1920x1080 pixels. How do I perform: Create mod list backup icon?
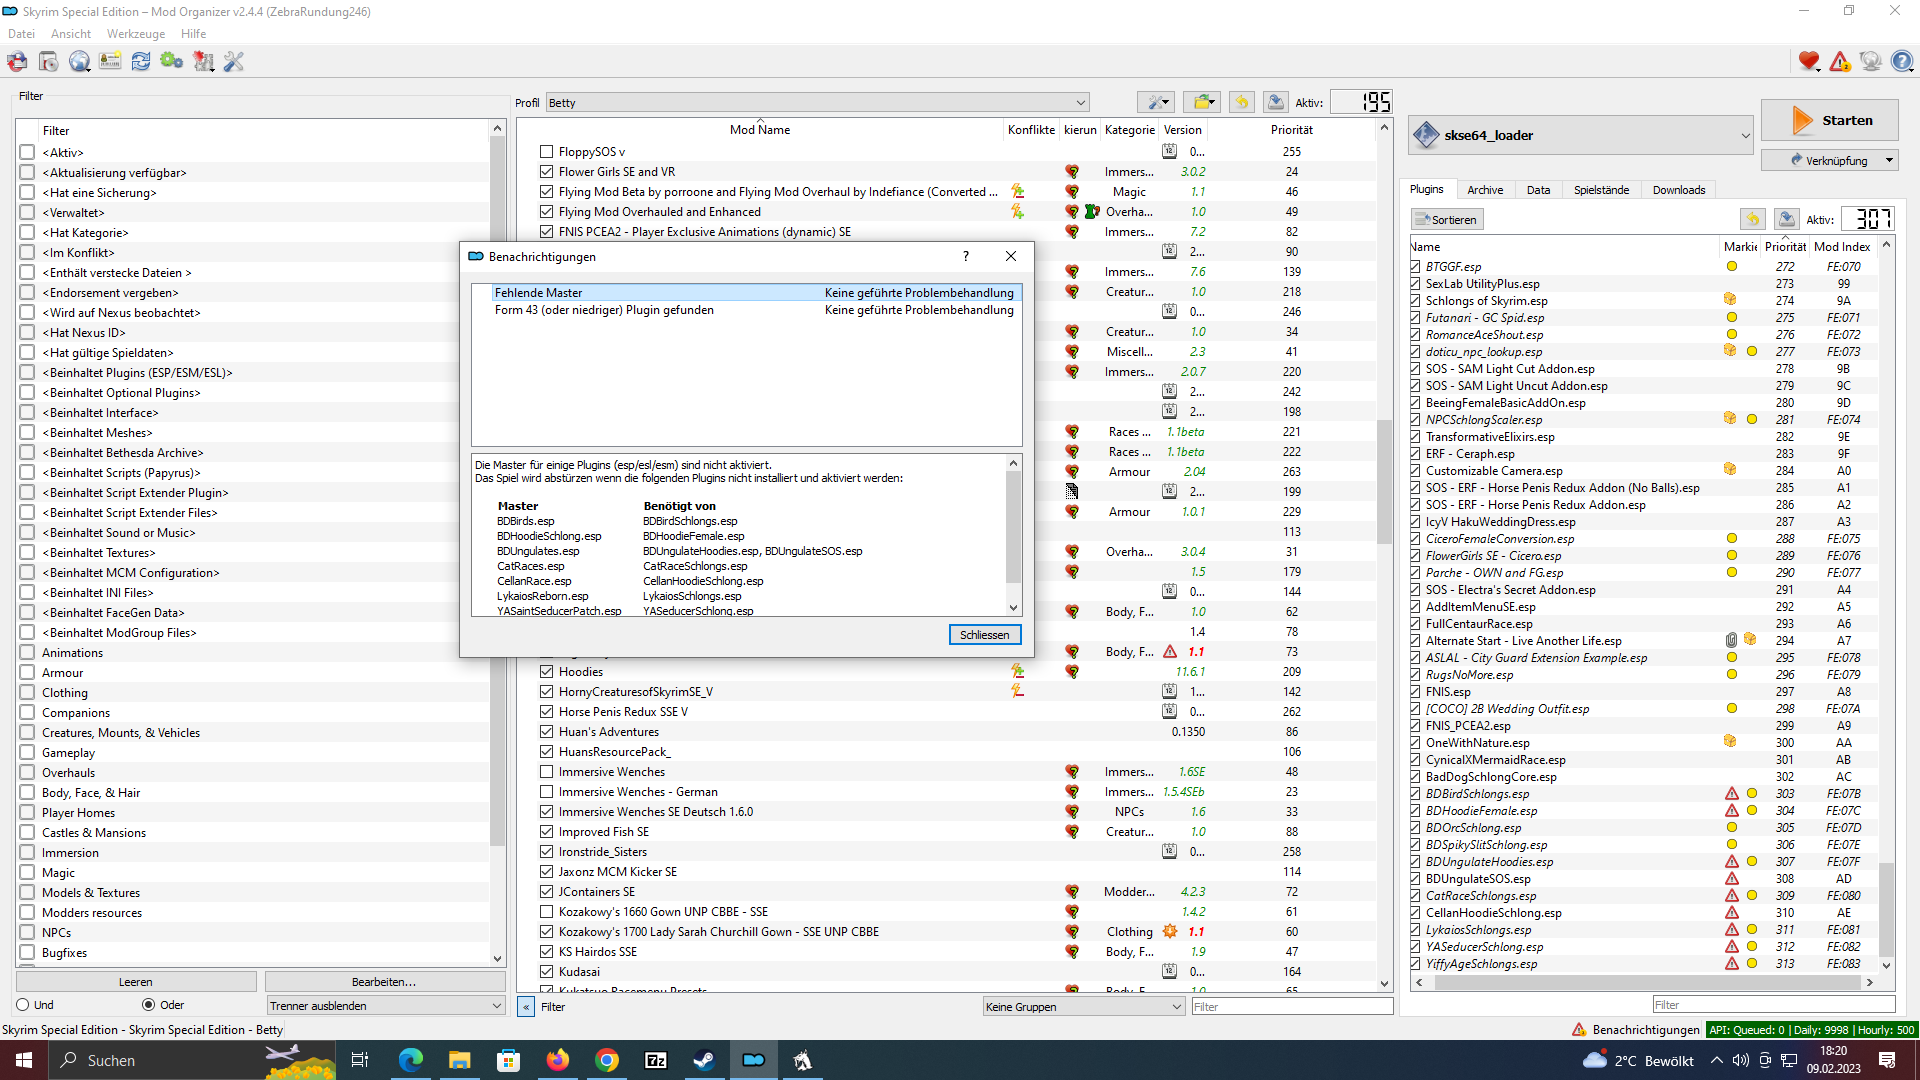click(1275, 102)
